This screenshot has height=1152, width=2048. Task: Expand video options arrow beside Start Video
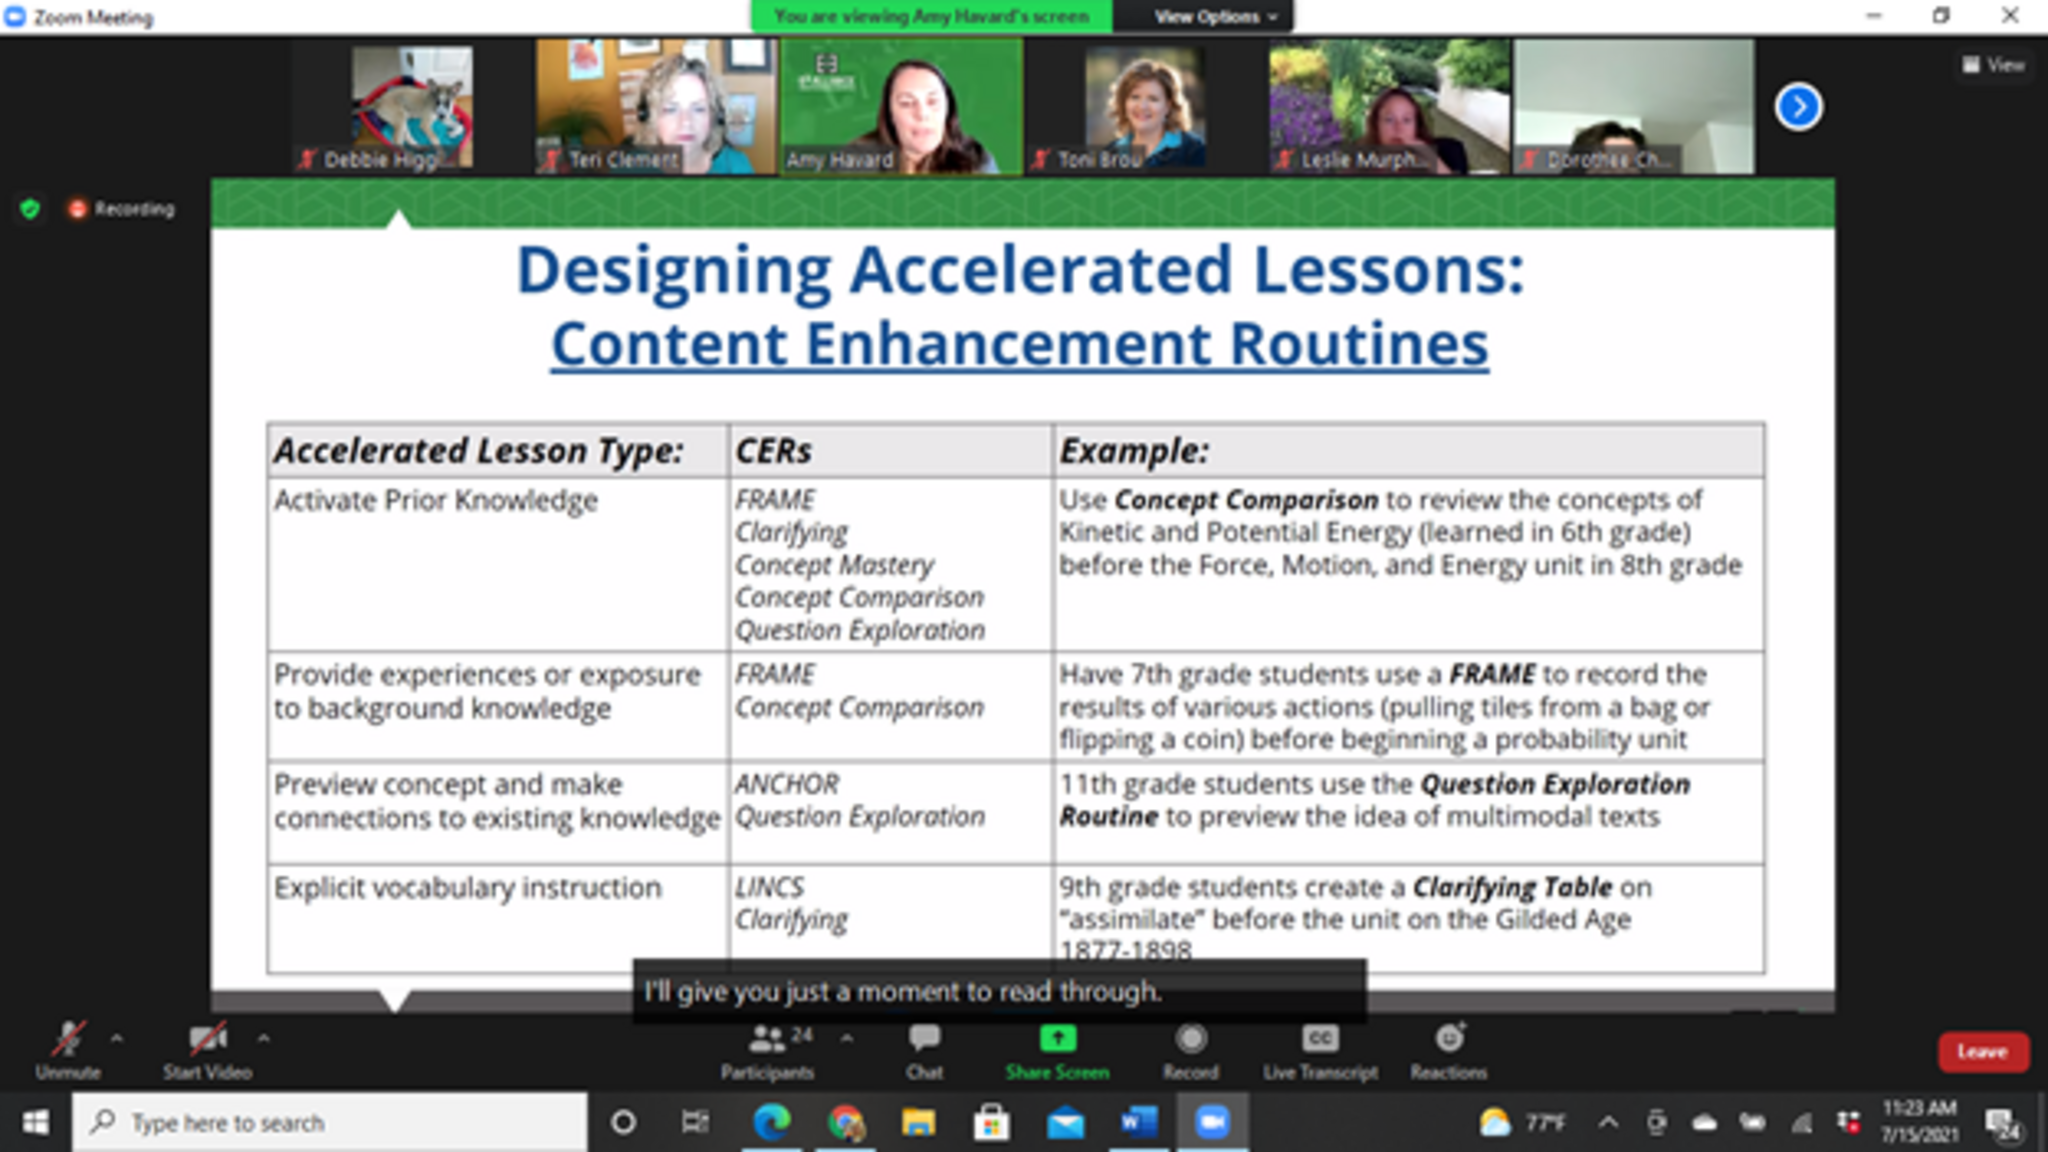click(x=263, y=1038)
